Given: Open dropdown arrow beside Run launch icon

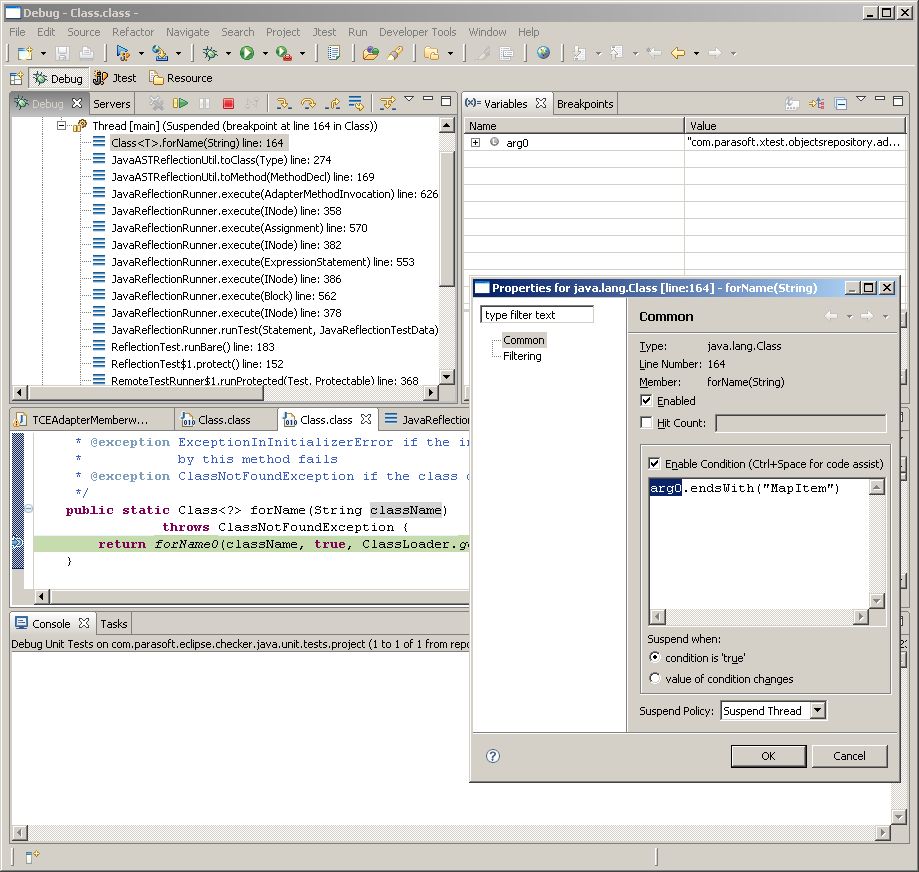Looking at the screenshot, I should pos(265,53).
